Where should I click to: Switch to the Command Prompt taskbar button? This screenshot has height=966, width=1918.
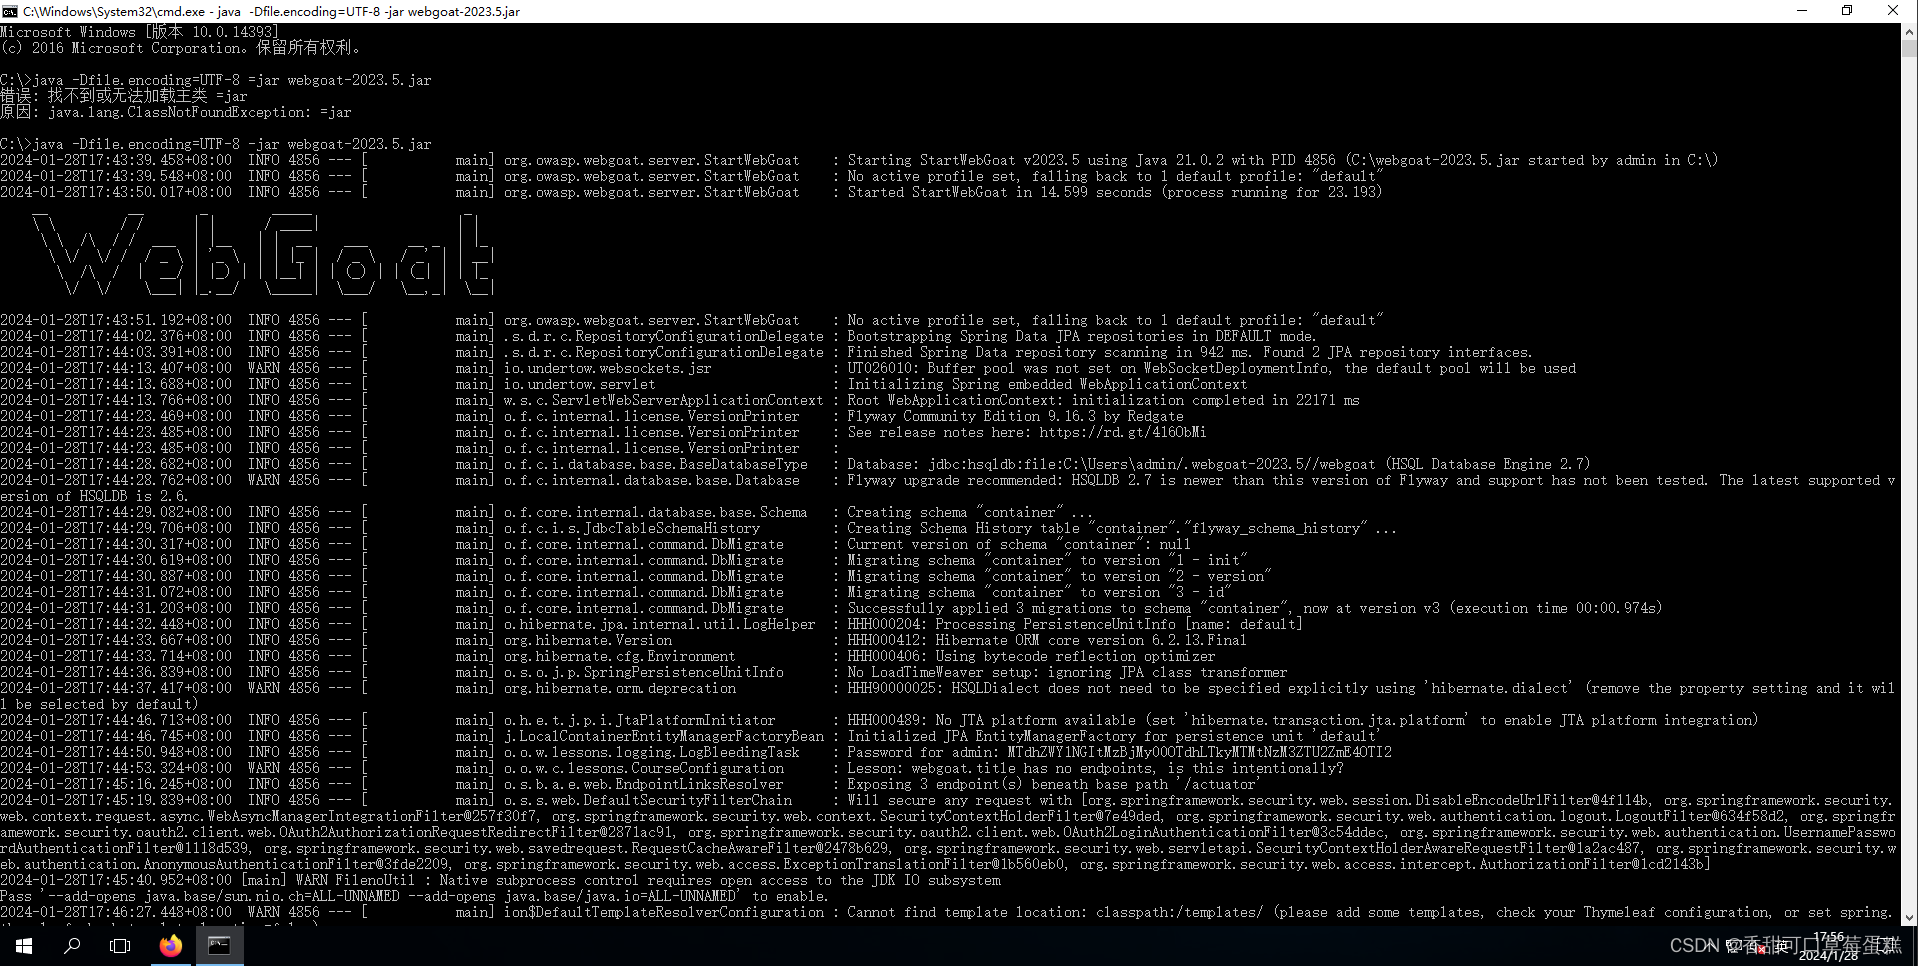219,945
